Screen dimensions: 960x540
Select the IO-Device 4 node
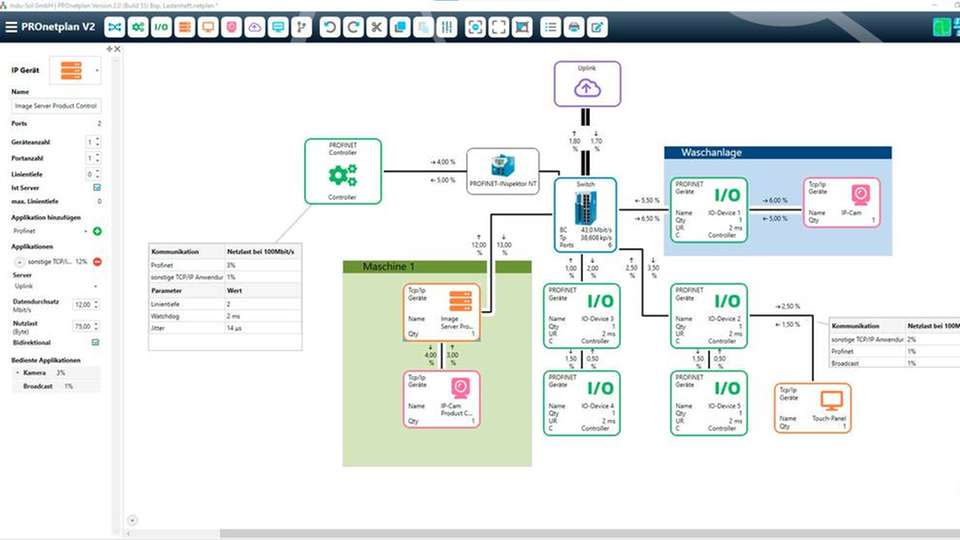tap(582, 403)
